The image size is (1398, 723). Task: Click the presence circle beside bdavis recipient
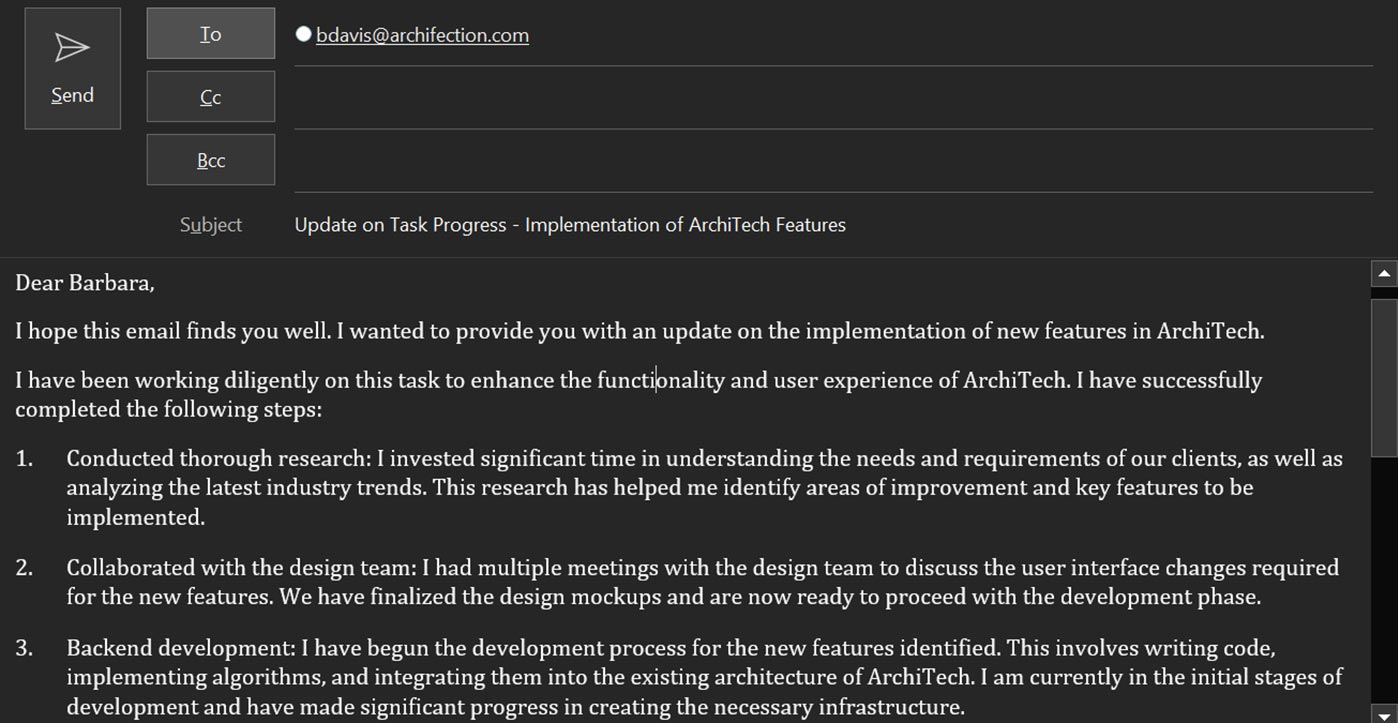(304, 35)
